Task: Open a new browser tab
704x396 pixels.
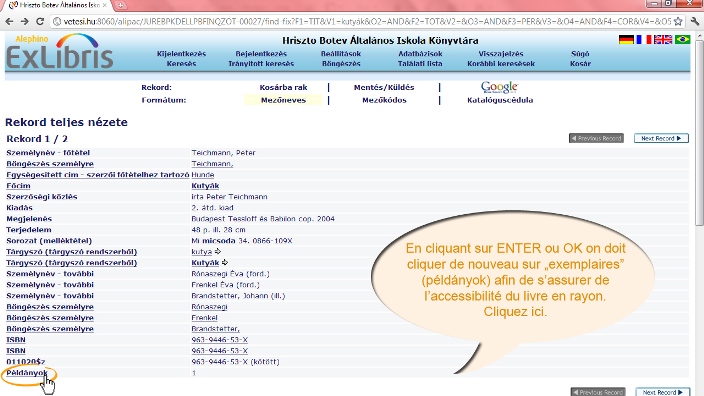Action: (120, 5)
